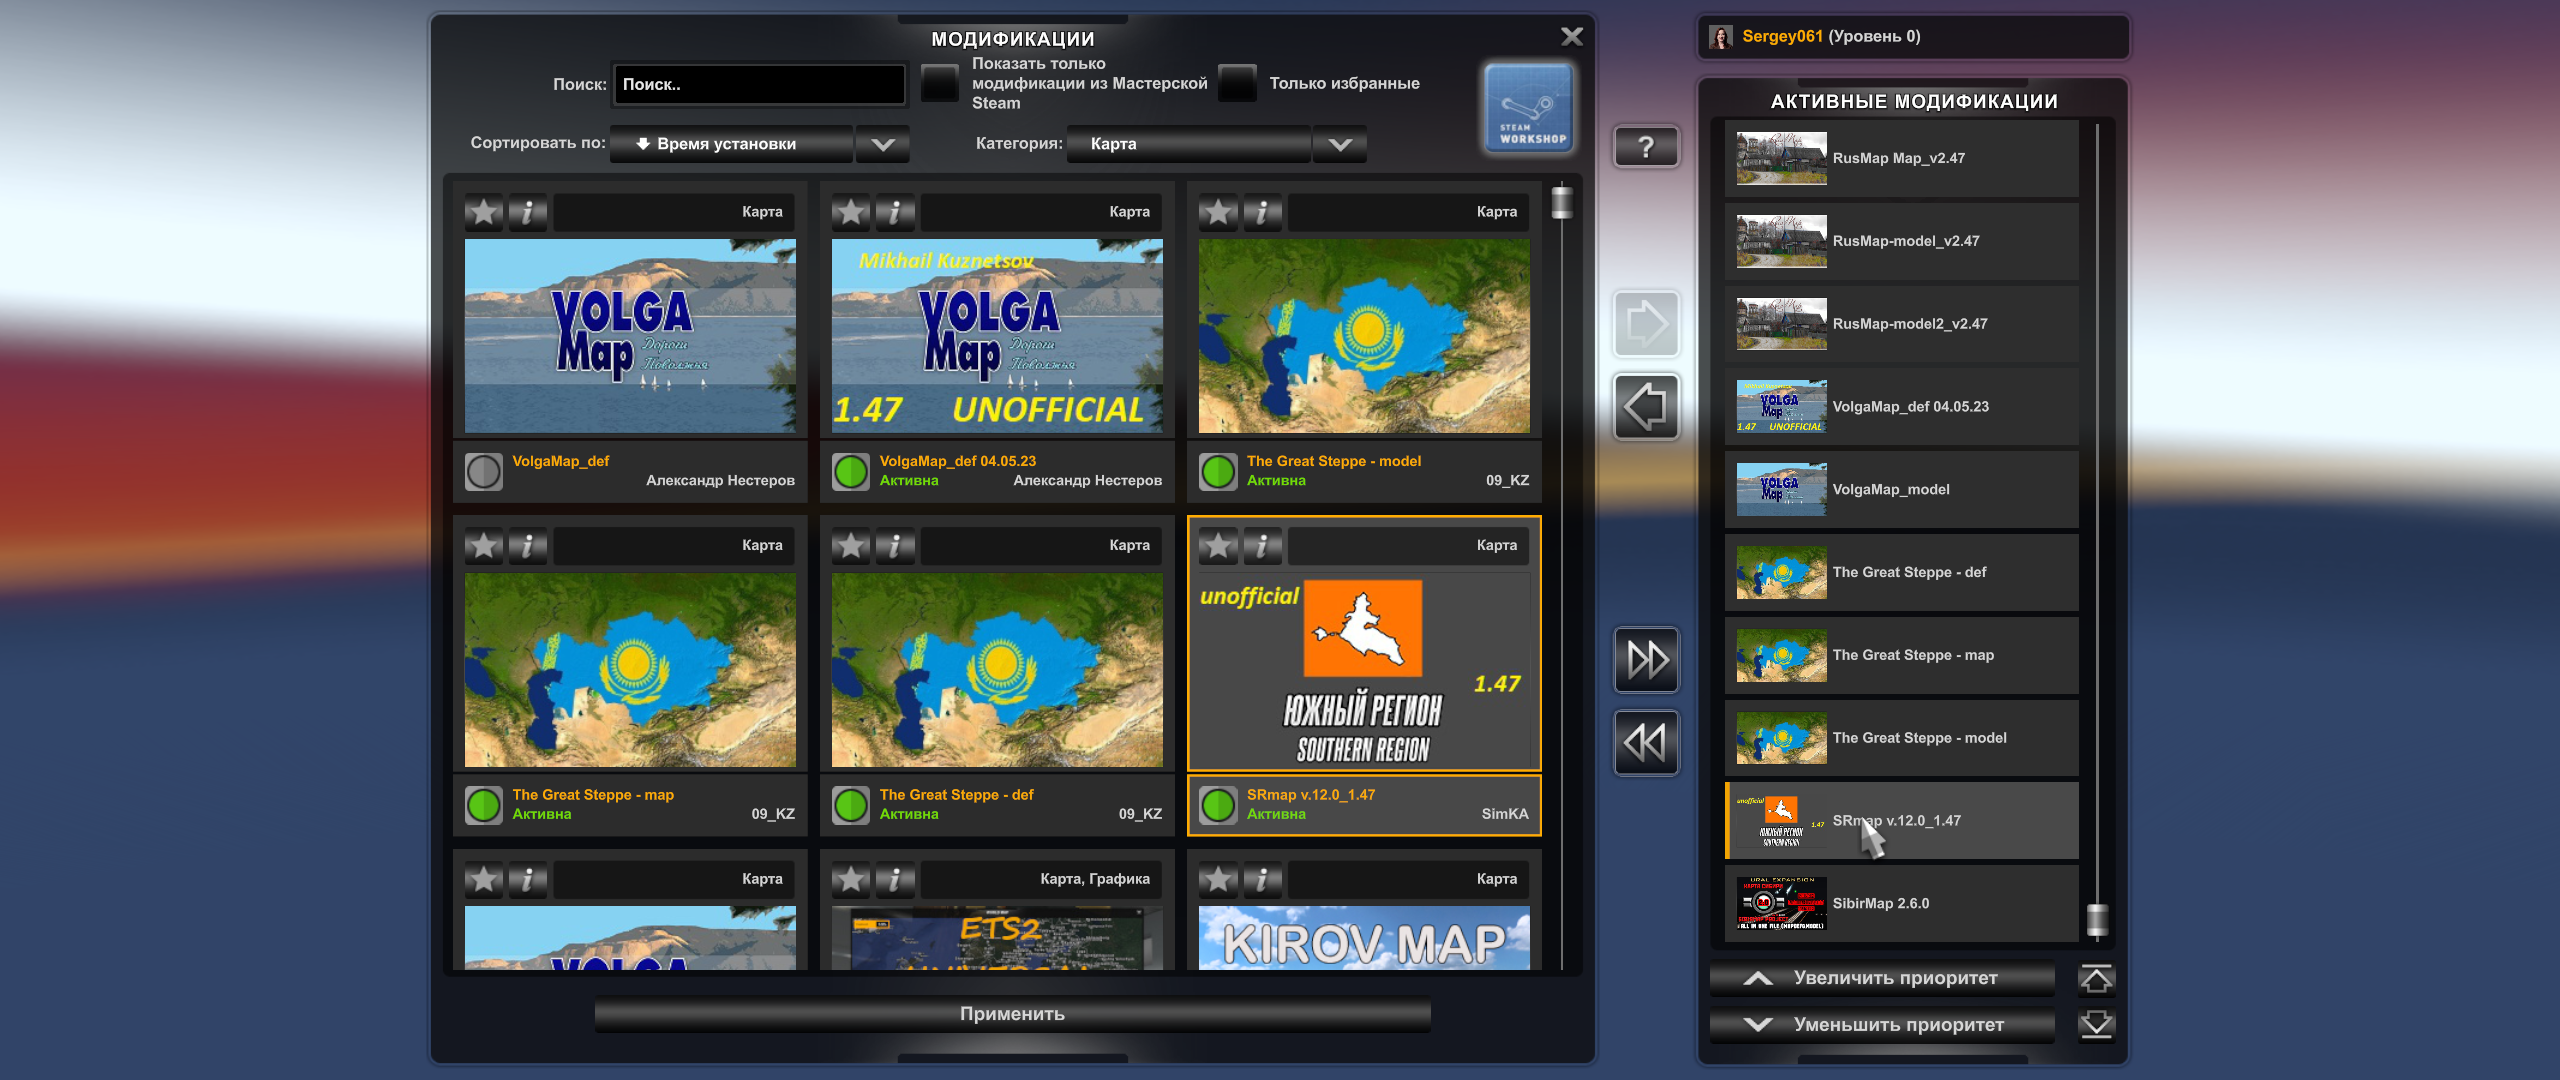Image resolution: width=2560 pixels, height=1080 pixels.
Task: Click the single left arrow deactivate-mod button
Action: tap(1645, 407)
